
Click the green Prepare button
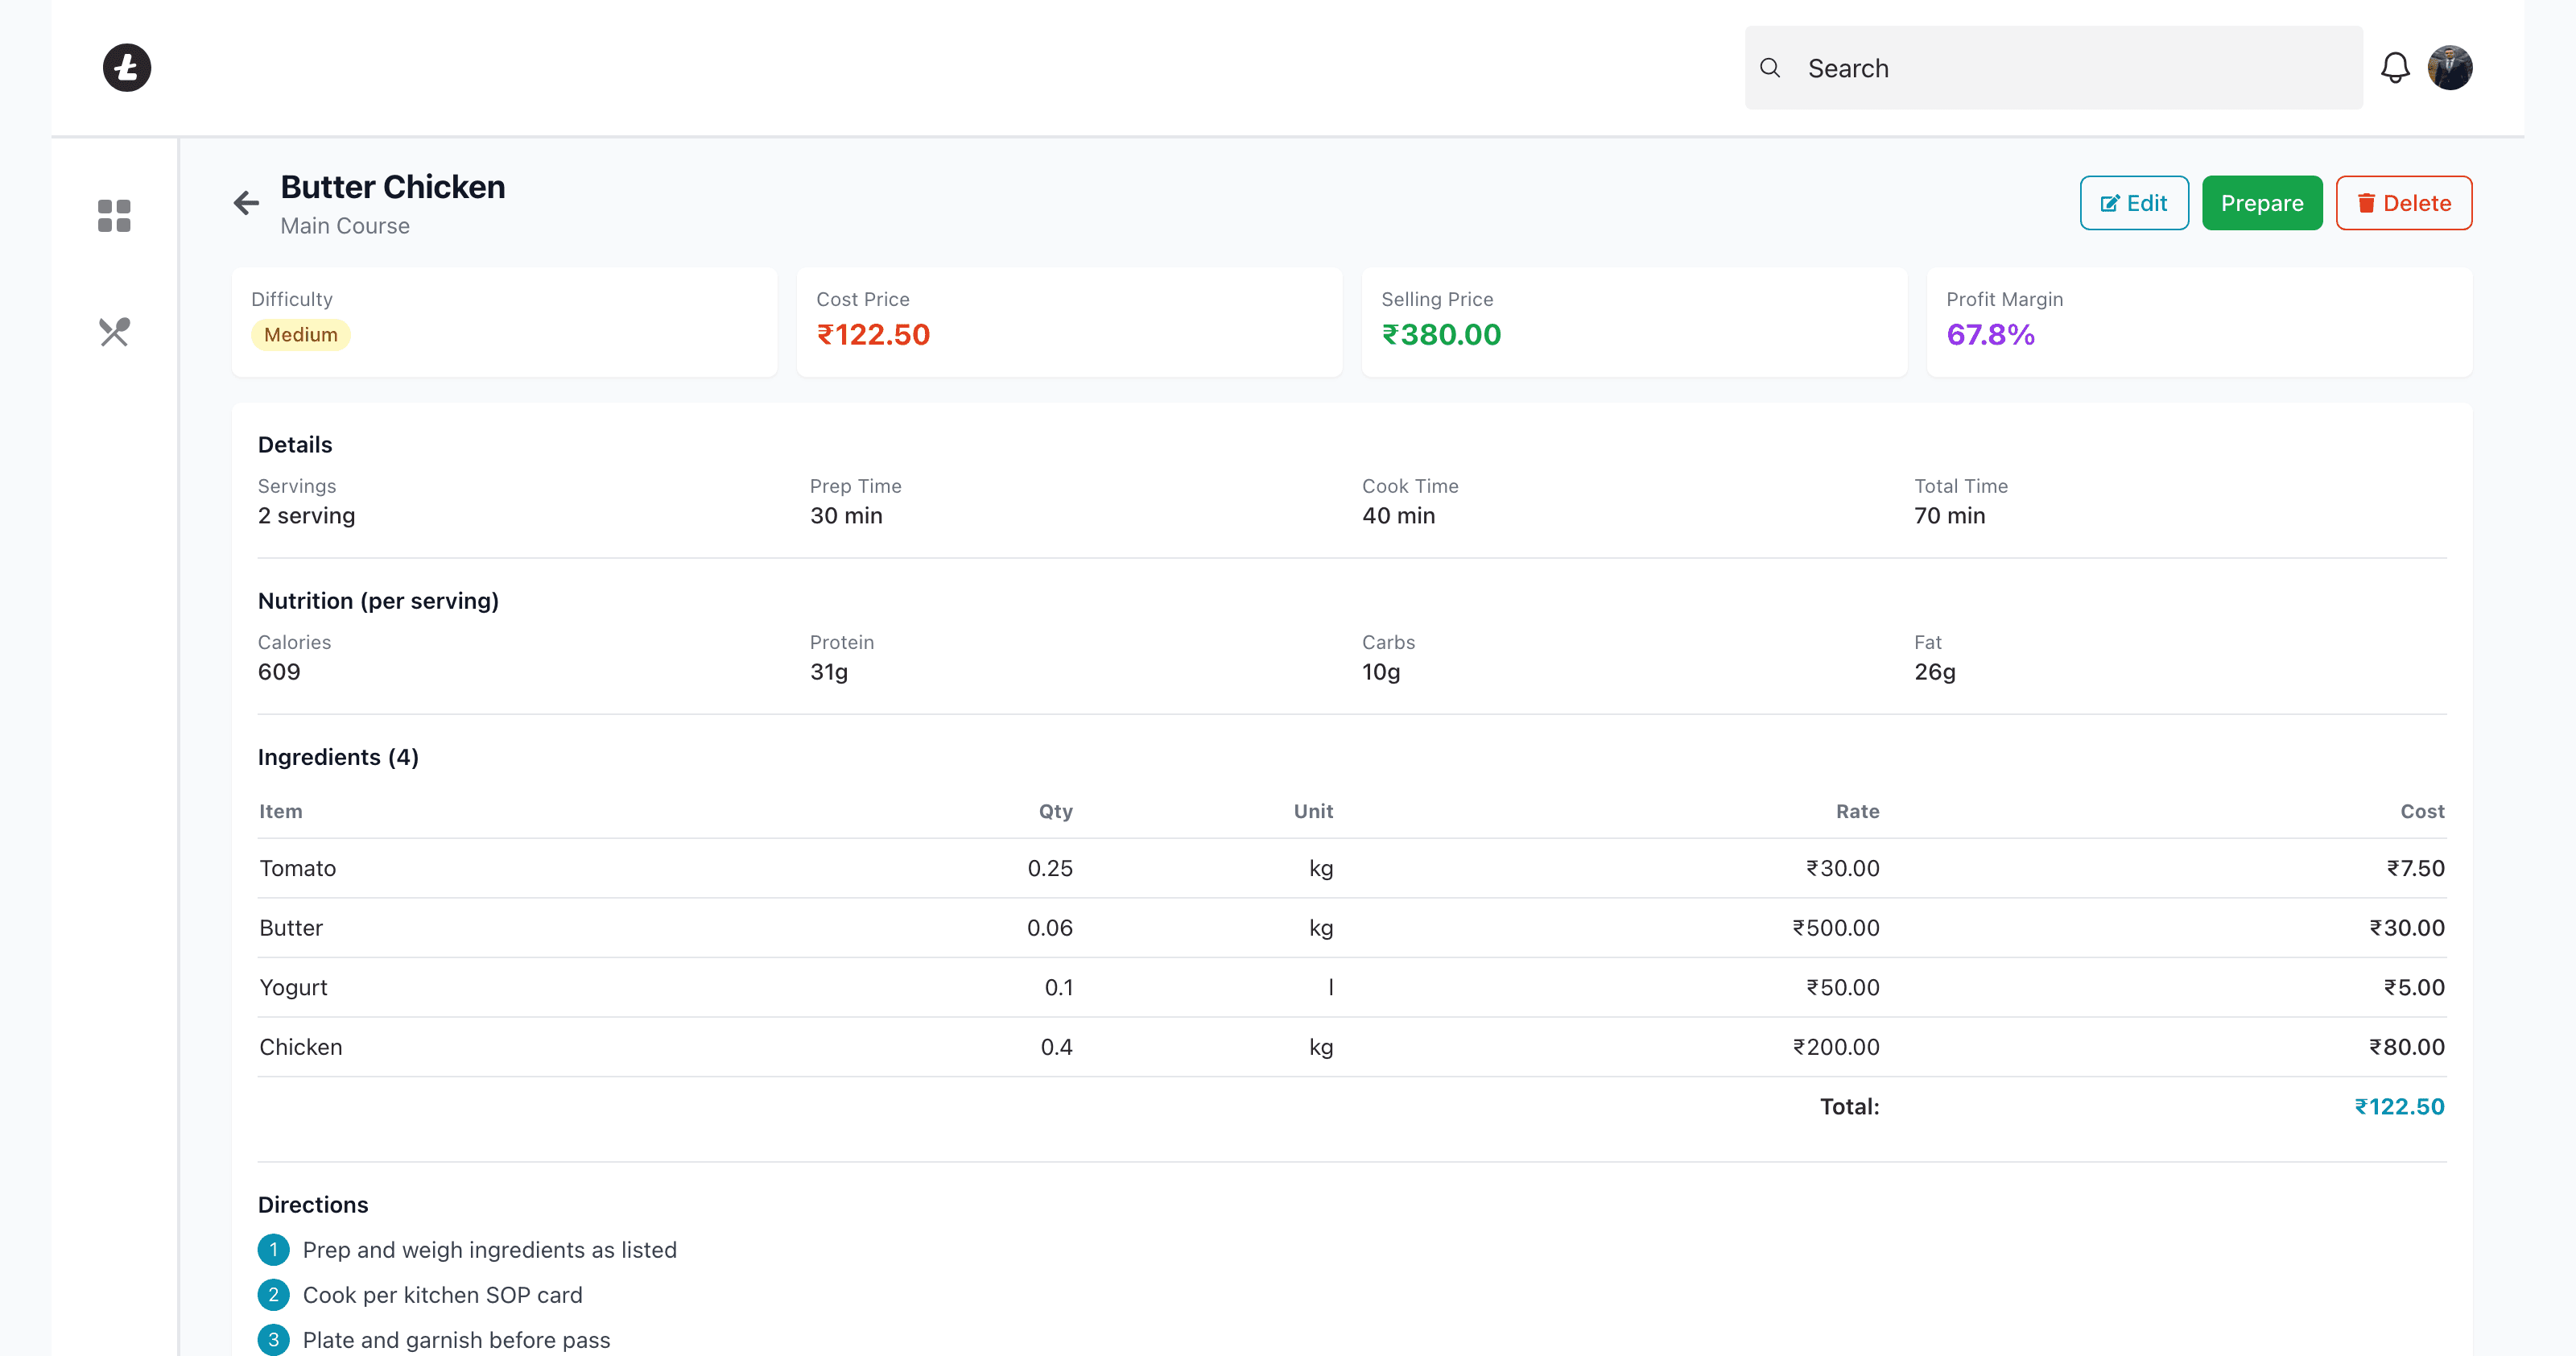coord(2262,203)
